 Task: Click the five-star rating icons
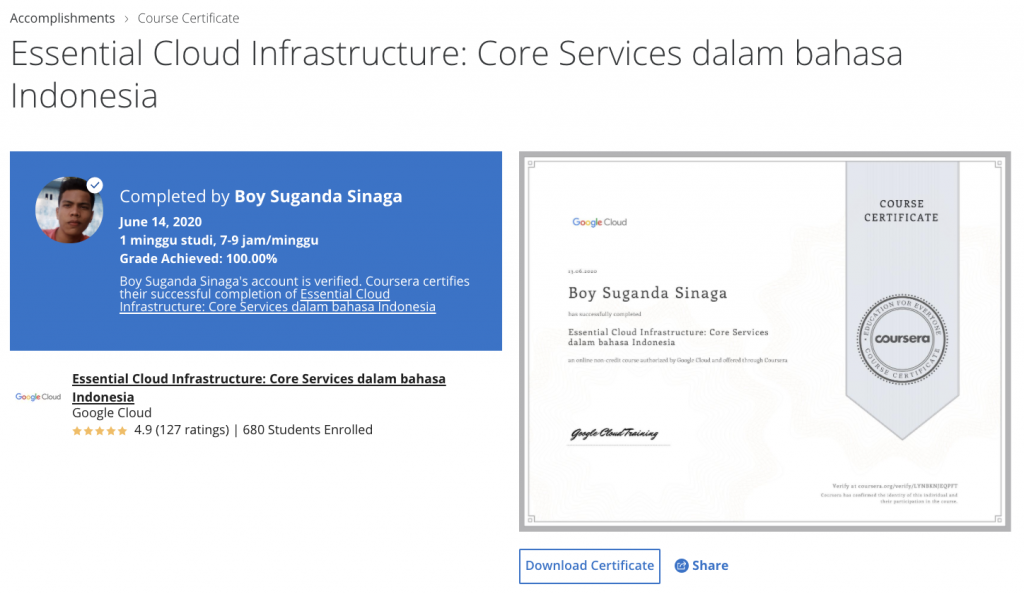point(99,431)
